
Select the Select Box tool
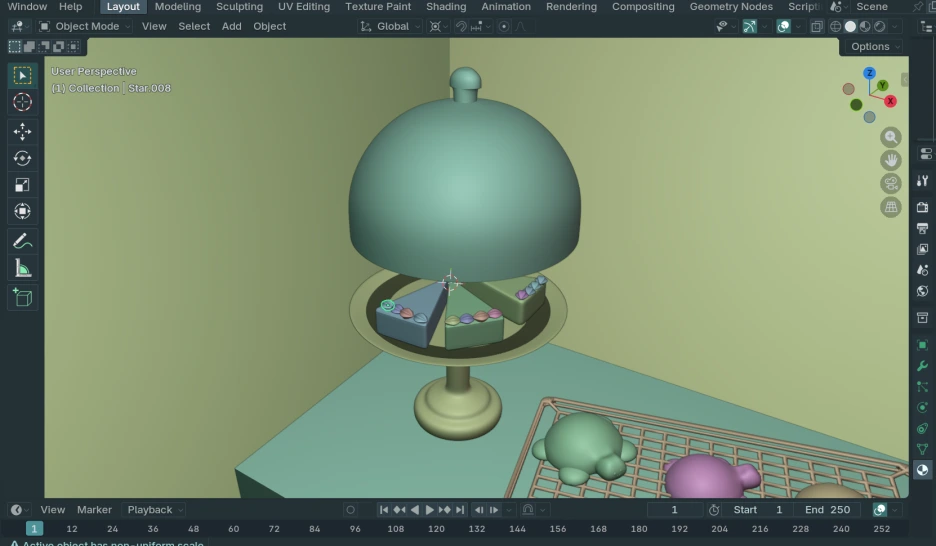(23, 76)
